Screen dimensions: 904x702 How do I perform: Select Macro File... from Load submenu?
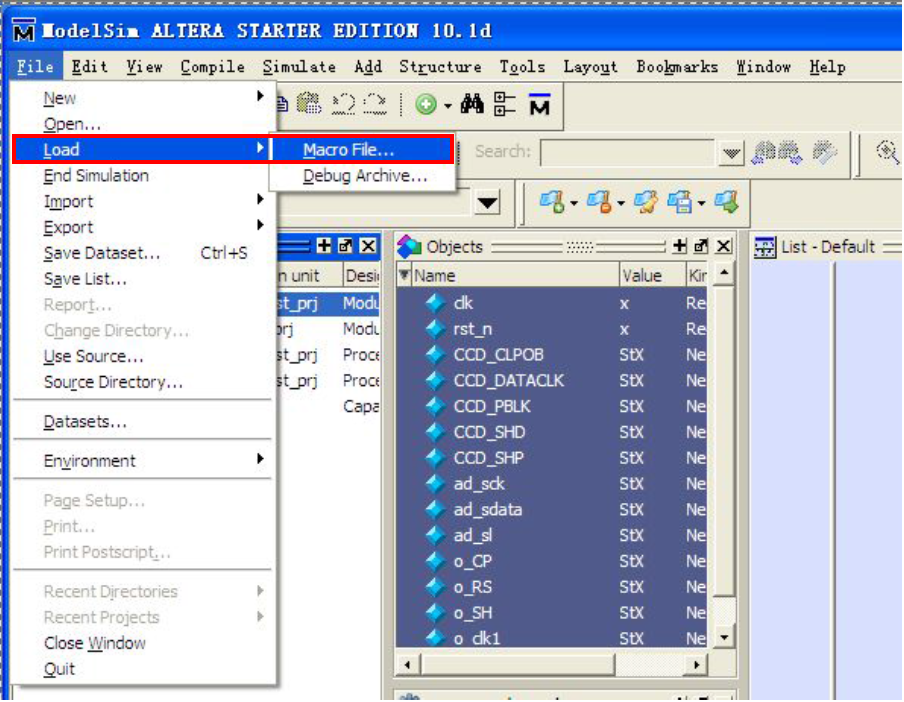pos(349,150)
